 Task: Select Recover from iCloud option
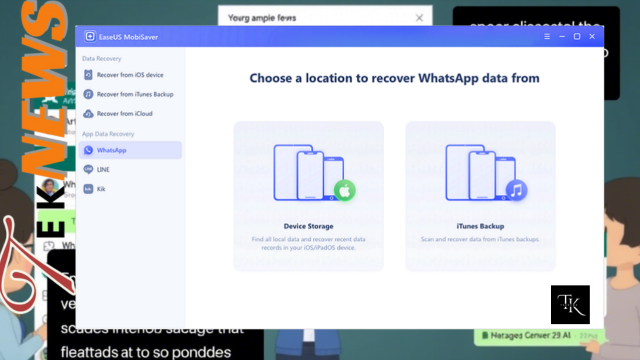pos(130,113)
